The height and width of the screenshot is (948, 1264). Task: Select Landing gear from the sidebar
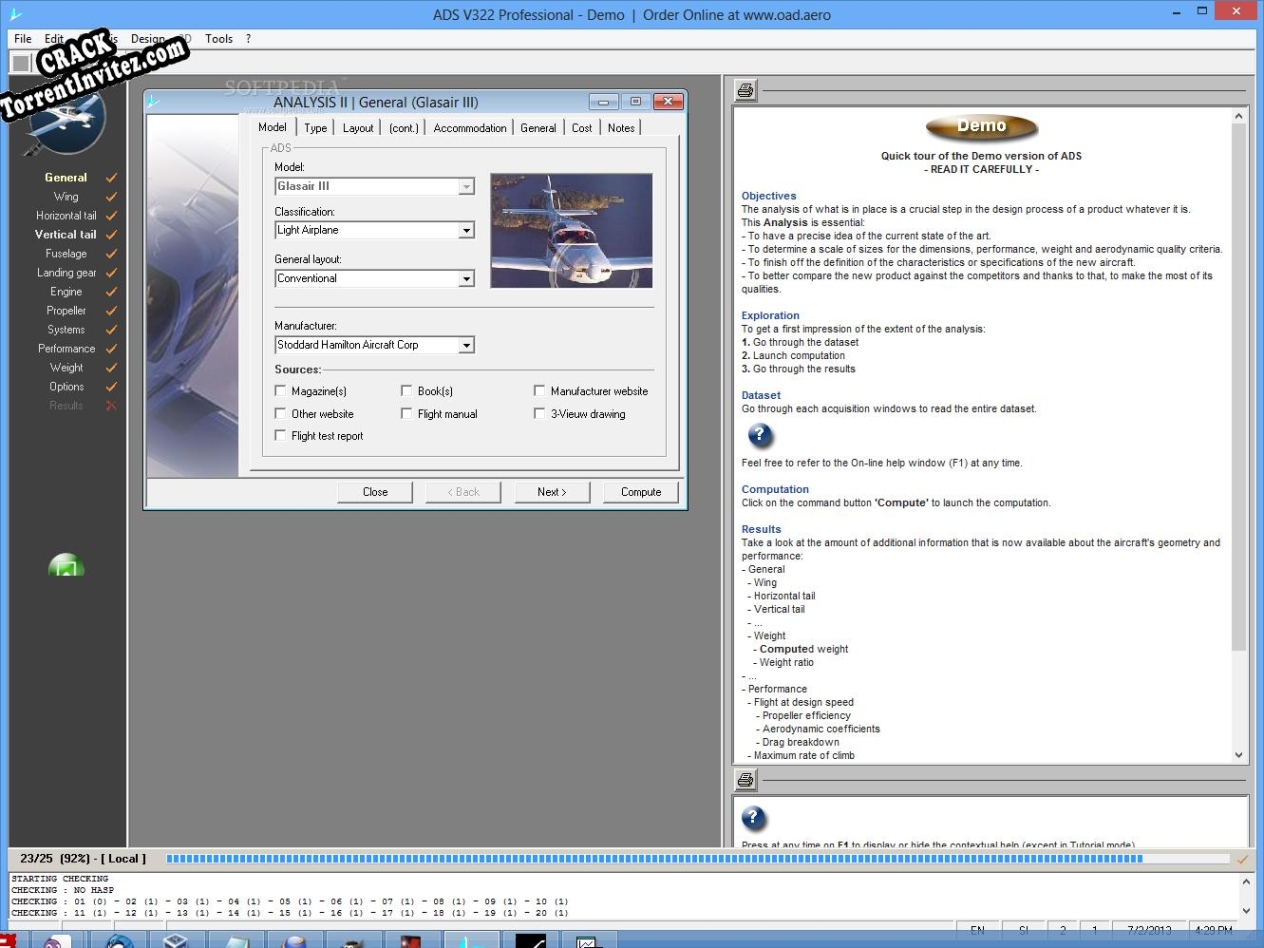(66, 272)
